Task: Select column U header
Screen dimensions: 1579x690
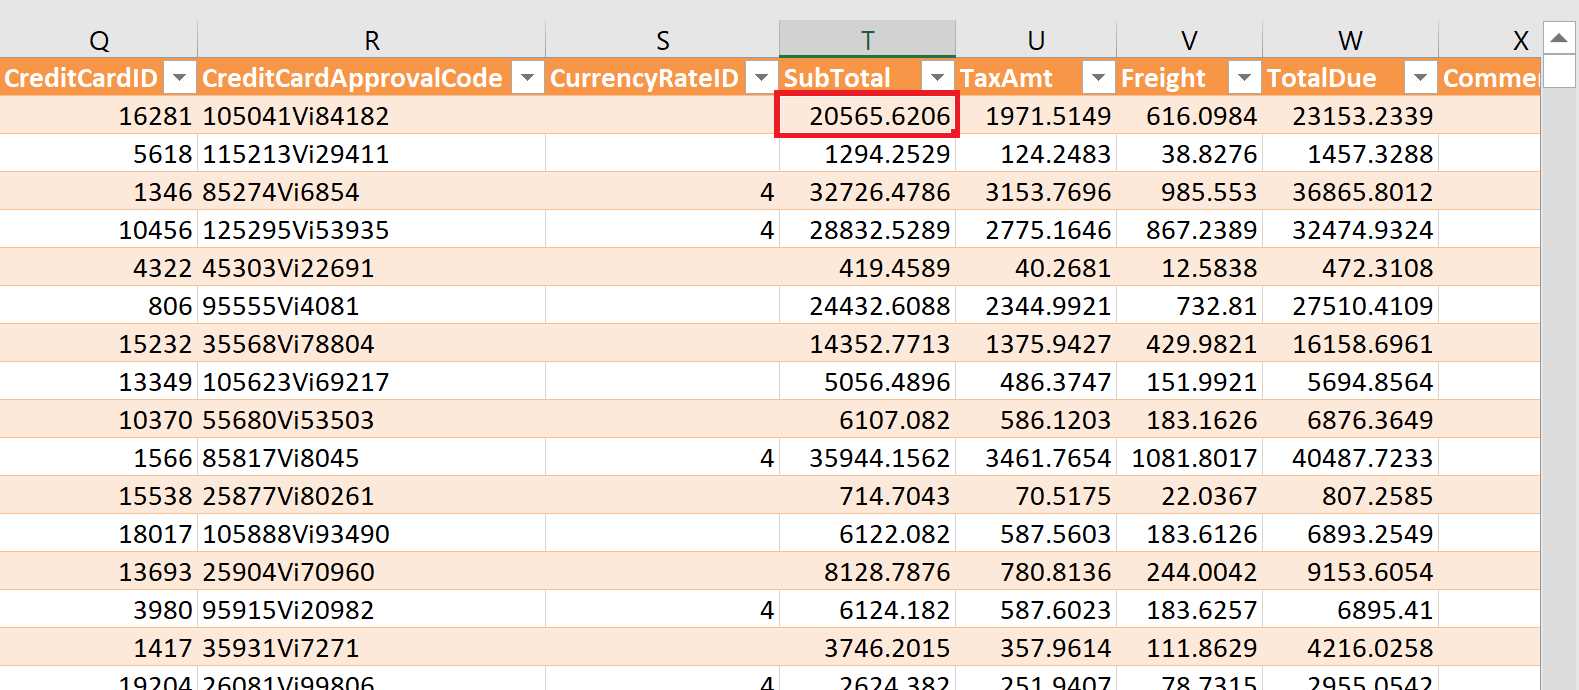Action: [1036, 40]
